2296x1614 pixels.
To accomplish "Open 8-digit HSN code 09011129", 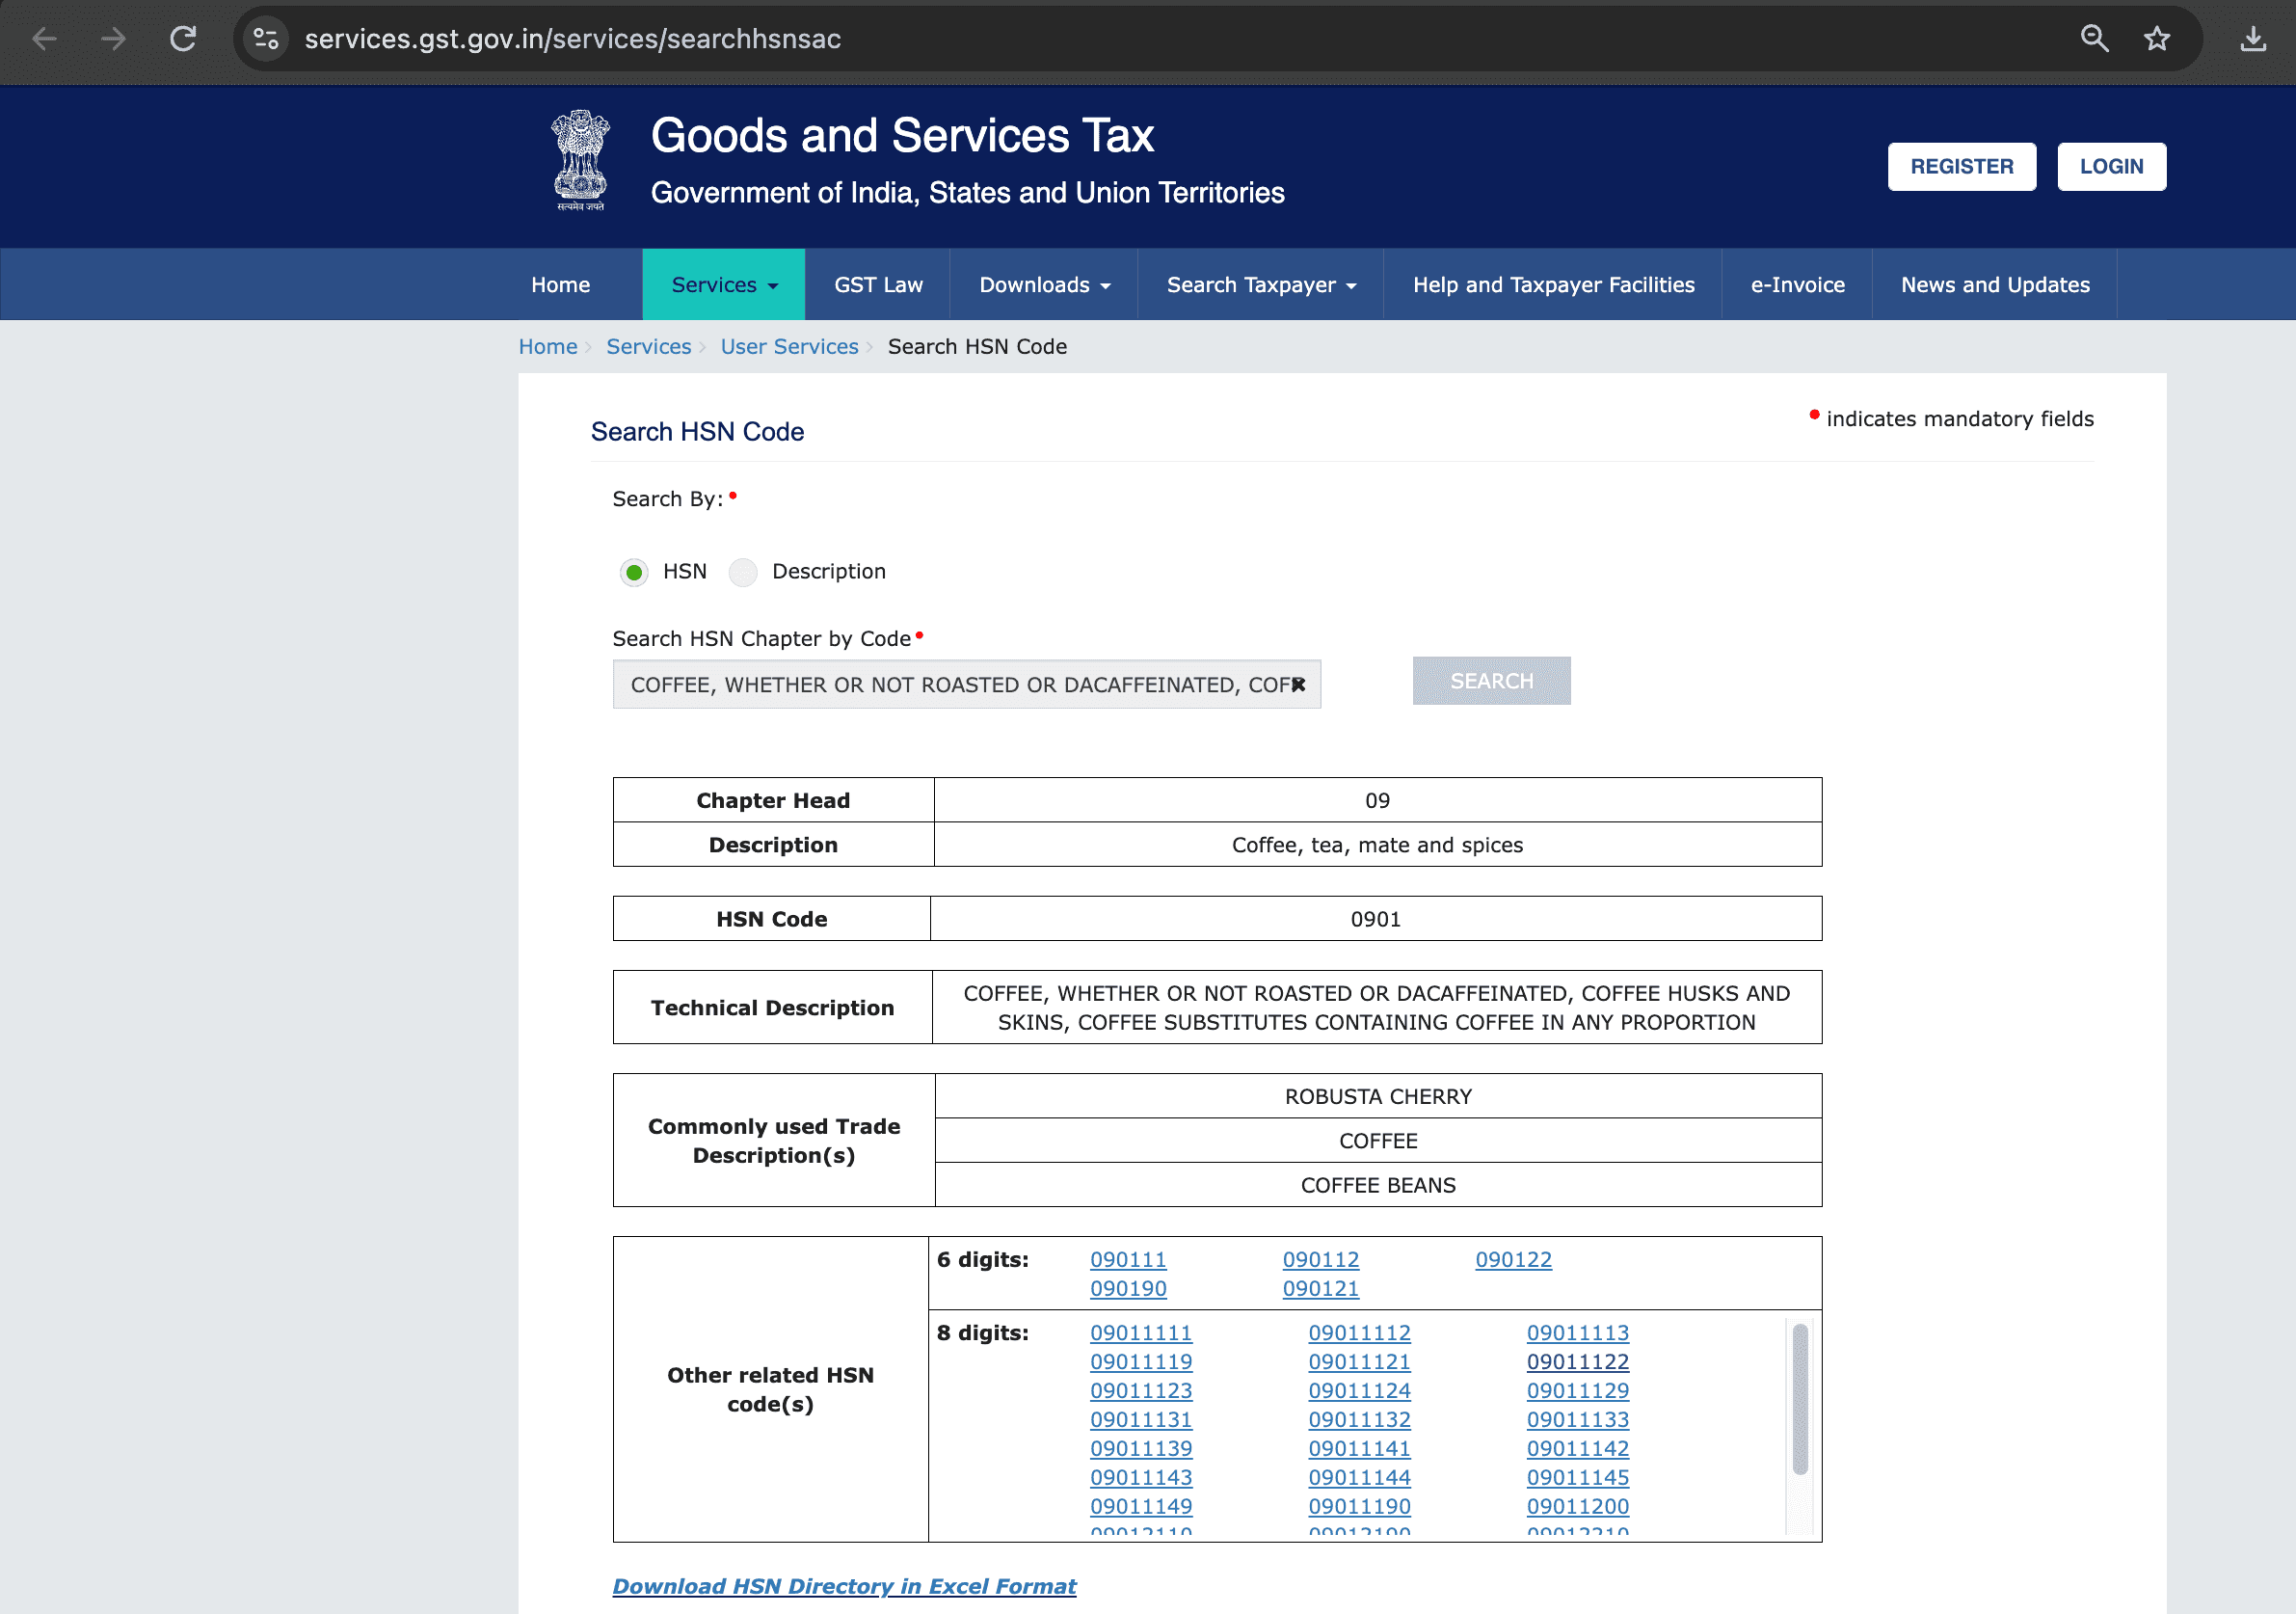I will (x=1578, y=1391).
